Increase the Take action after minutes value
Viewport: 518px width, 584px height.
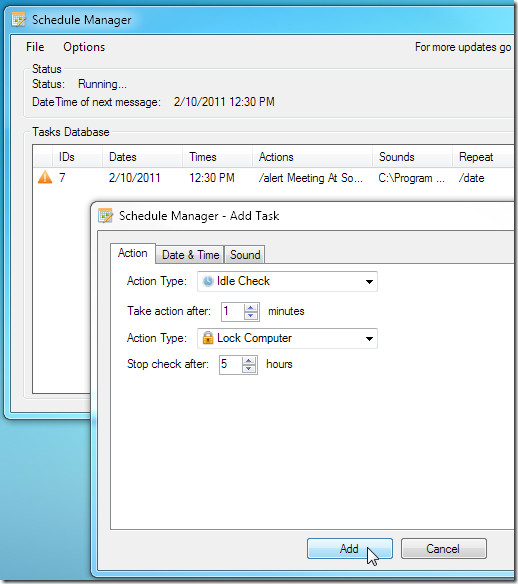pyautogui.click(x=251, y=308)
